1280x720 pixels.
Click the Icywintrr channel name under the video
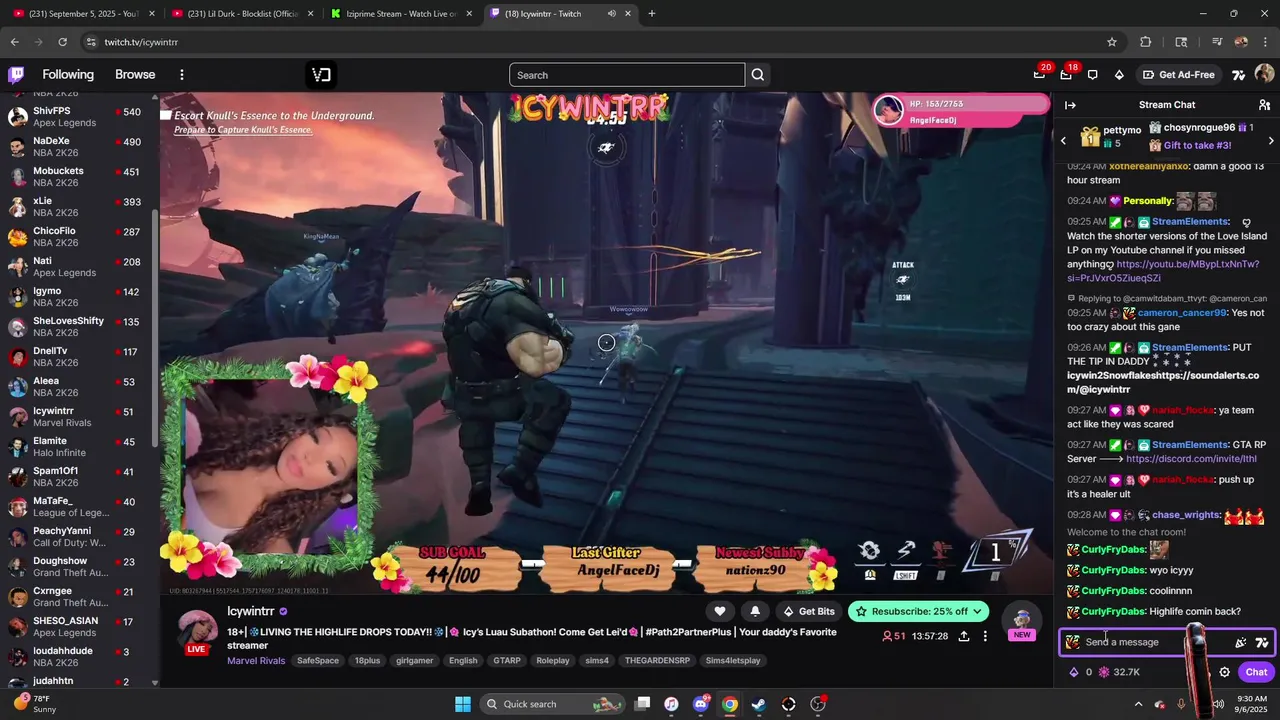click(251, 611)
